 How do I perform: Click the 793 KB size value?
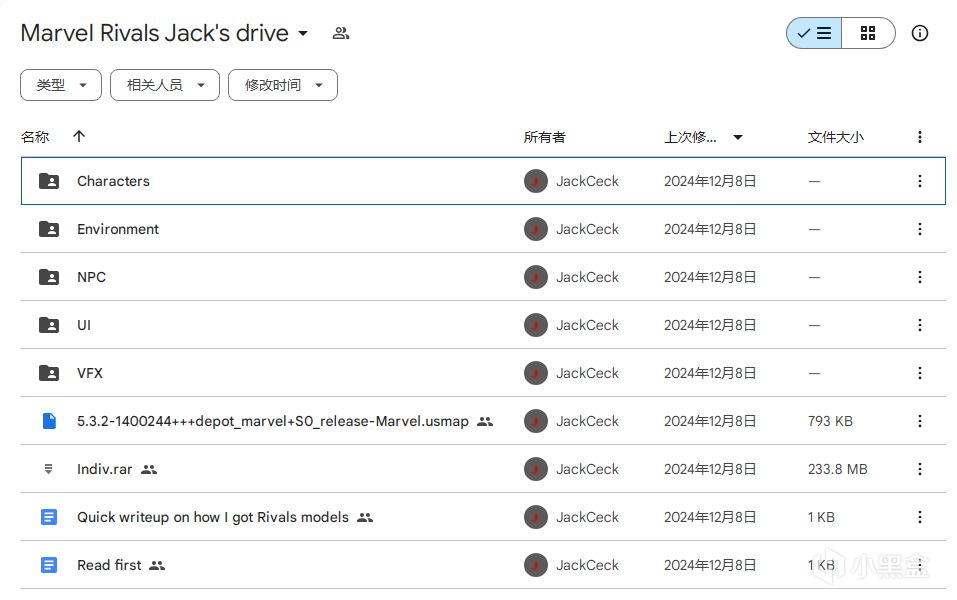(830, 421)
